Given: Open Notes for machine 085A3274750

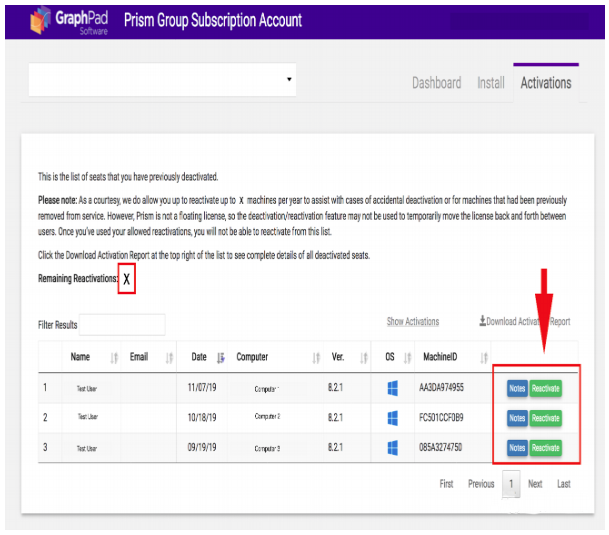Looking at the screenshot, I should click(517, 448).
